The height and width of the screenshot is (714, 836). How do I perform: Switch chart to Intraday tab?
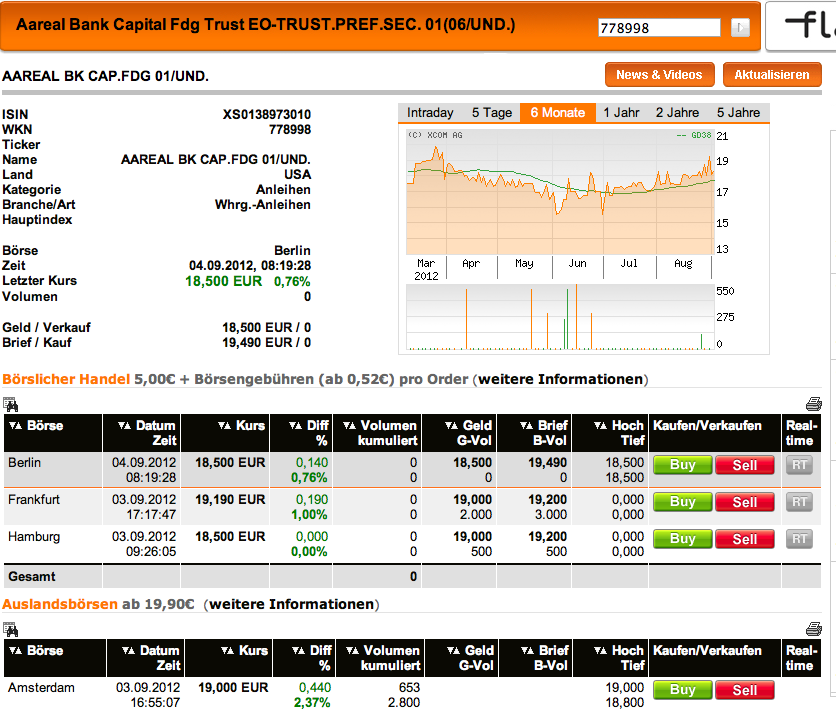[x=430, y=113]
